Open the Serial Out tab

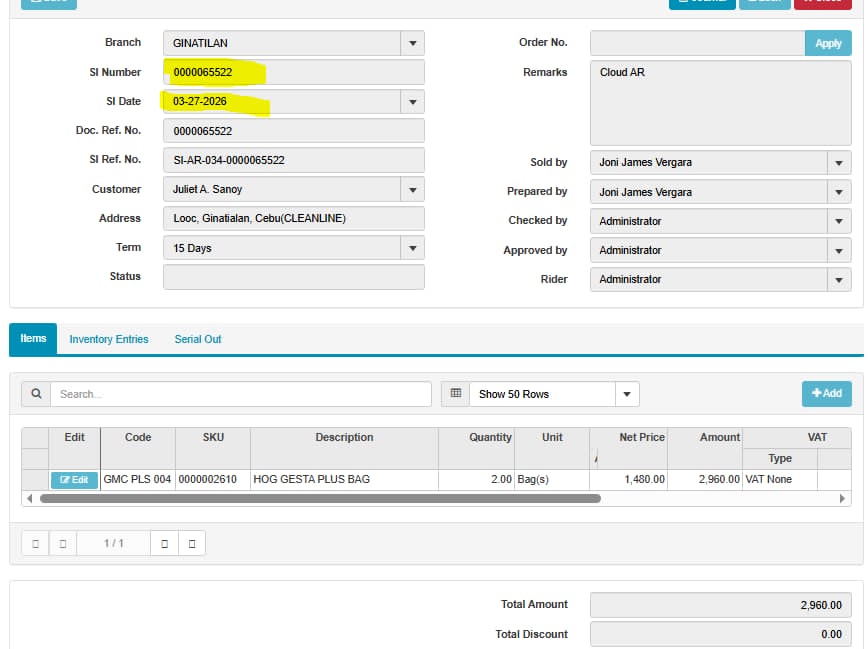(198, 340)
